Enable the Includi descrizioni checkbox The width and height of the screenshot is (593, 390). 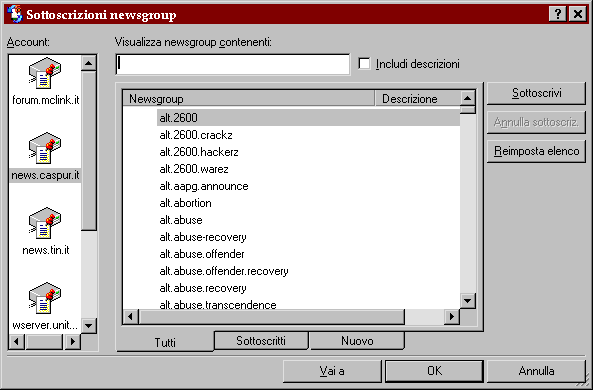tap(364, 64)
